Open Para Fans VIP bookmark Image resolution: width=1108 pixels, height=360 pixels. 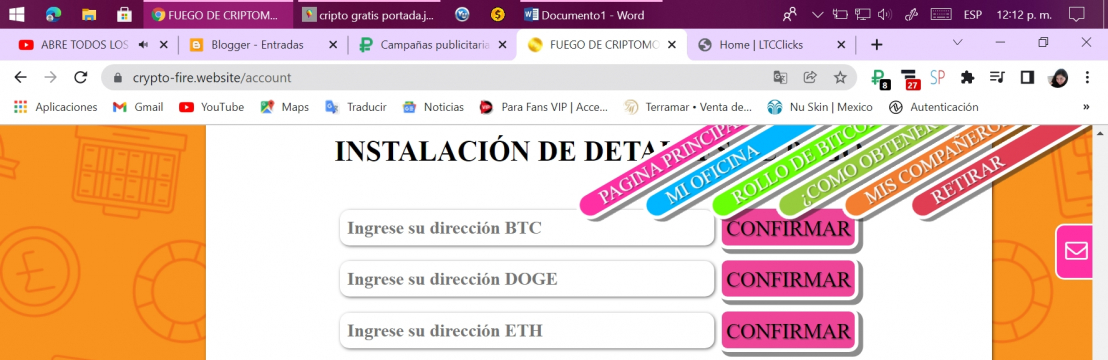(x=543, y=107)
